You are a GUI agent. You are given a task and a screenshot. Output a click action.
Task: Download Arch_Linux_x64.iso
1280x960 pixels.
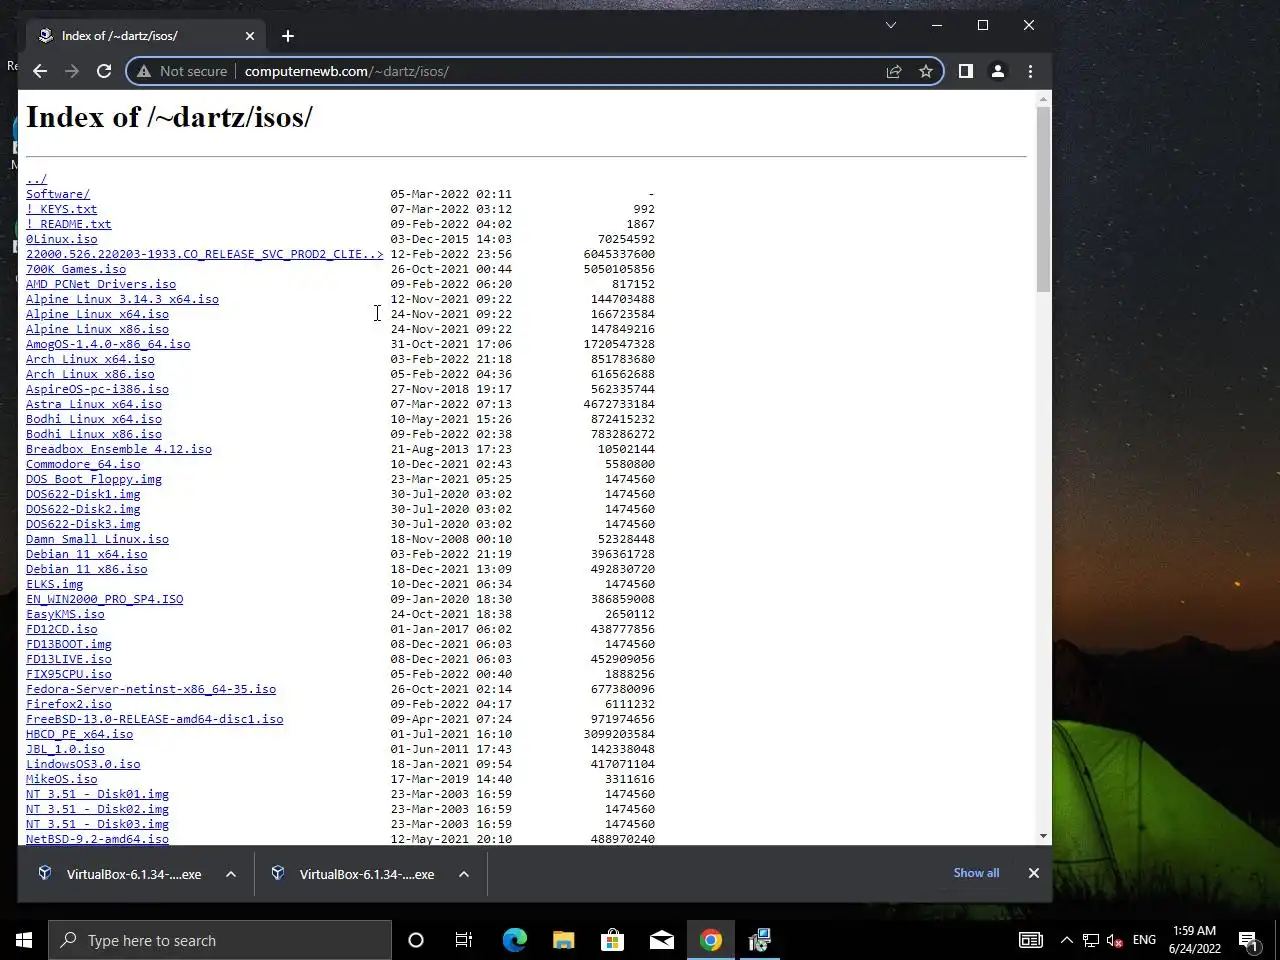point(90,359)
